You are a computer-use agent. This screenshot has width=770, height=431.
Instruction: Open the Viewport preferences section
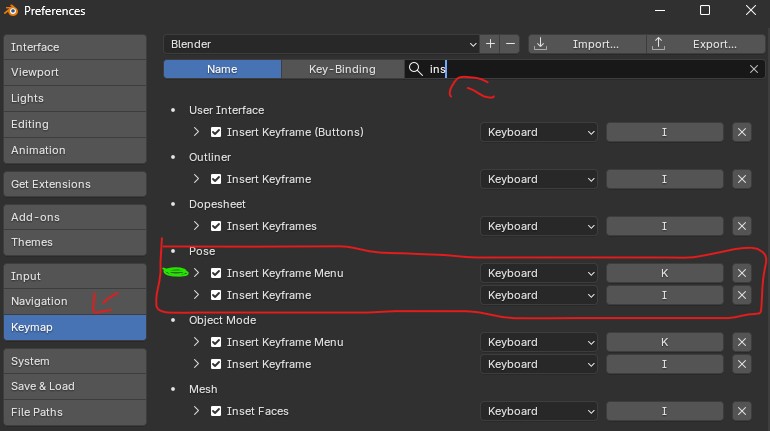[75, 72]
